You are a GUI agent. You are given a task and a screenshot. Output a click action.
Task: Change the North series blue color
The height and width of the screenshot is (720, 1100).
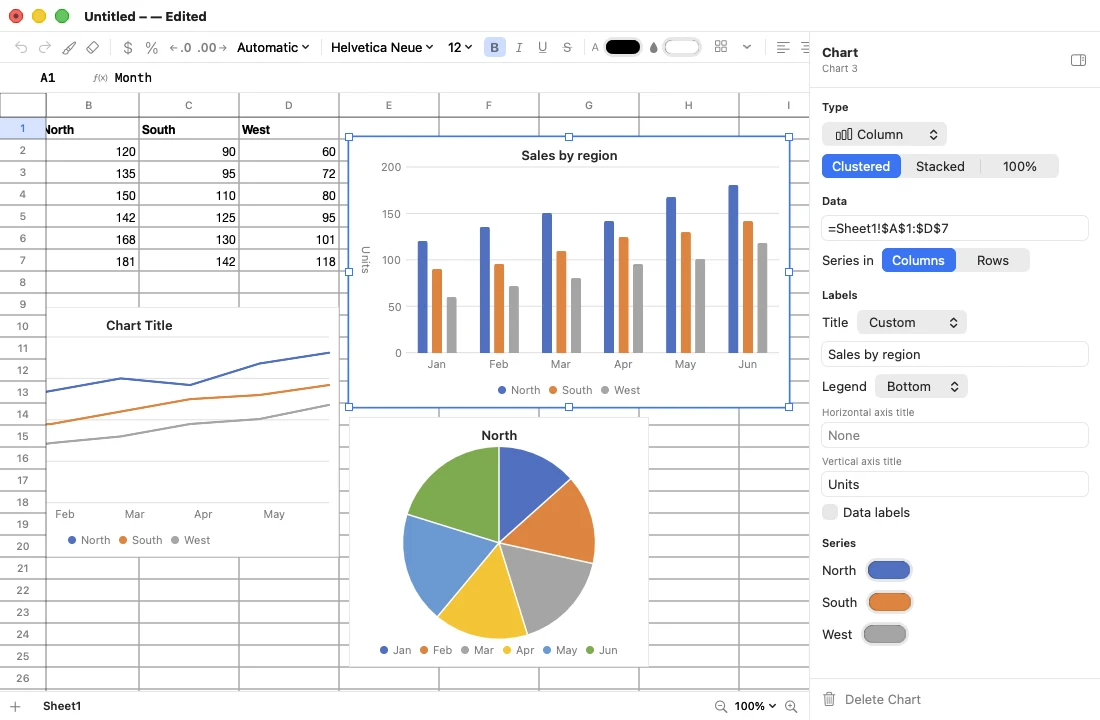(x=889, y=570)
